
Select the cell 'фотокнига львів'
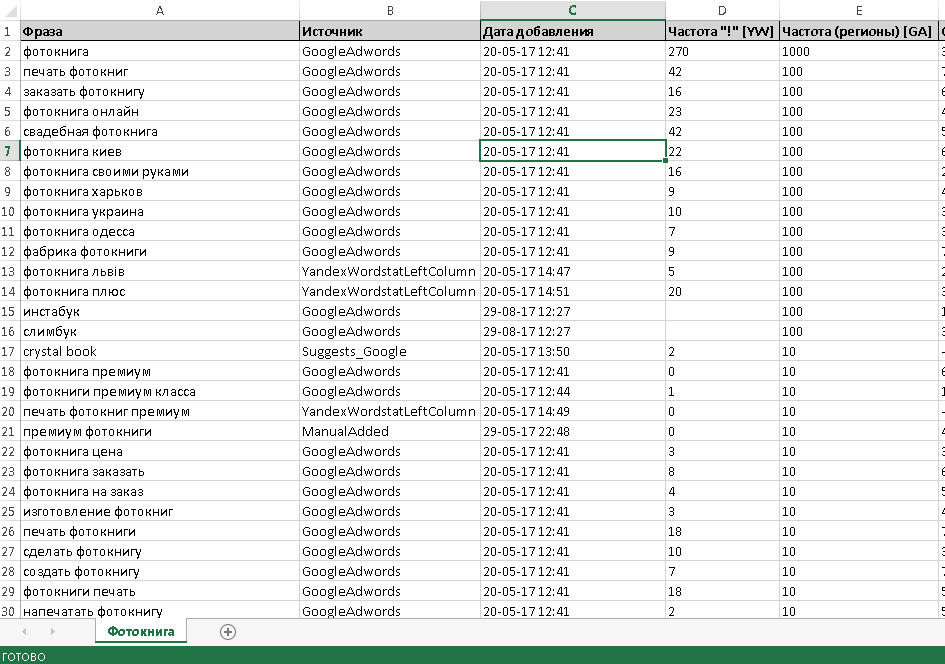click(x=160, y=271)
